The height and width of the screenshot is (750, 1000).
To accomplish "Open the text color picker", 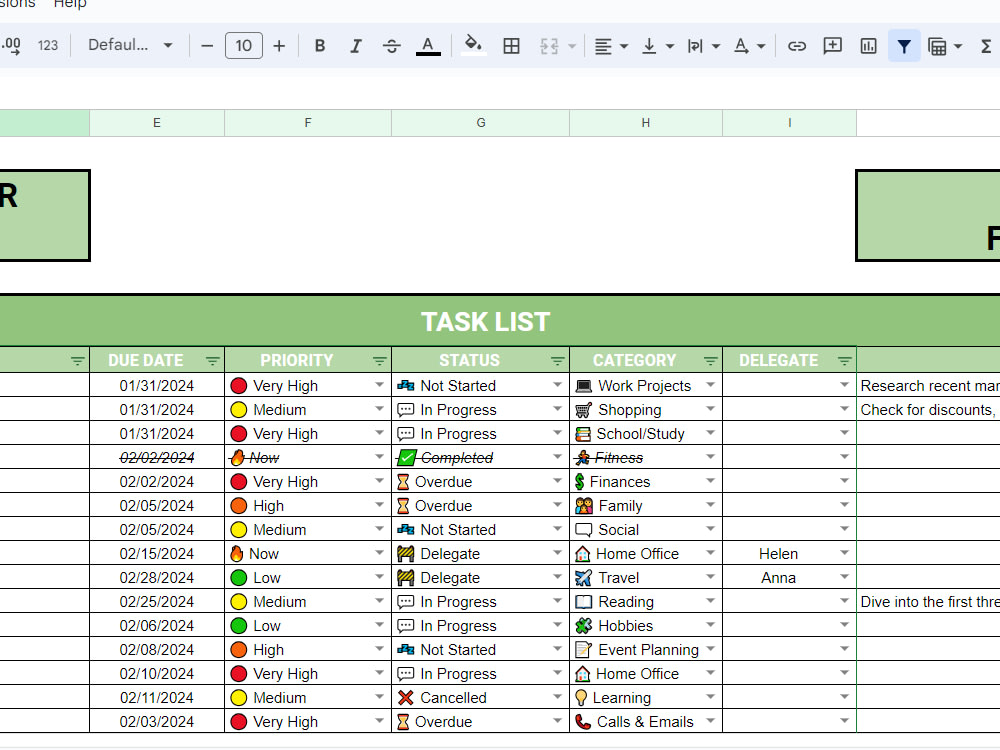I will click(428, 46).
